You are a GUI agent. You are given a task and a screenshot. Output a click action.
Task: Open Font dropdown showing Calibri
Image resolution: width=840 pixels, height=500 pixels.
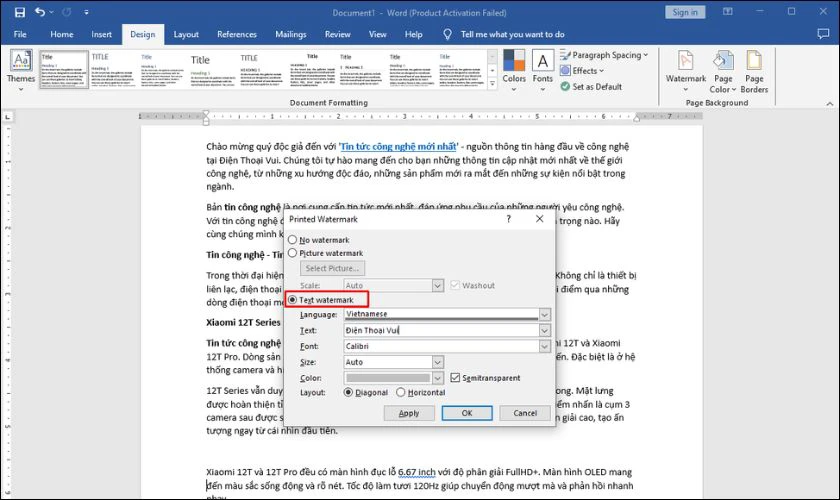click(544, 346)
